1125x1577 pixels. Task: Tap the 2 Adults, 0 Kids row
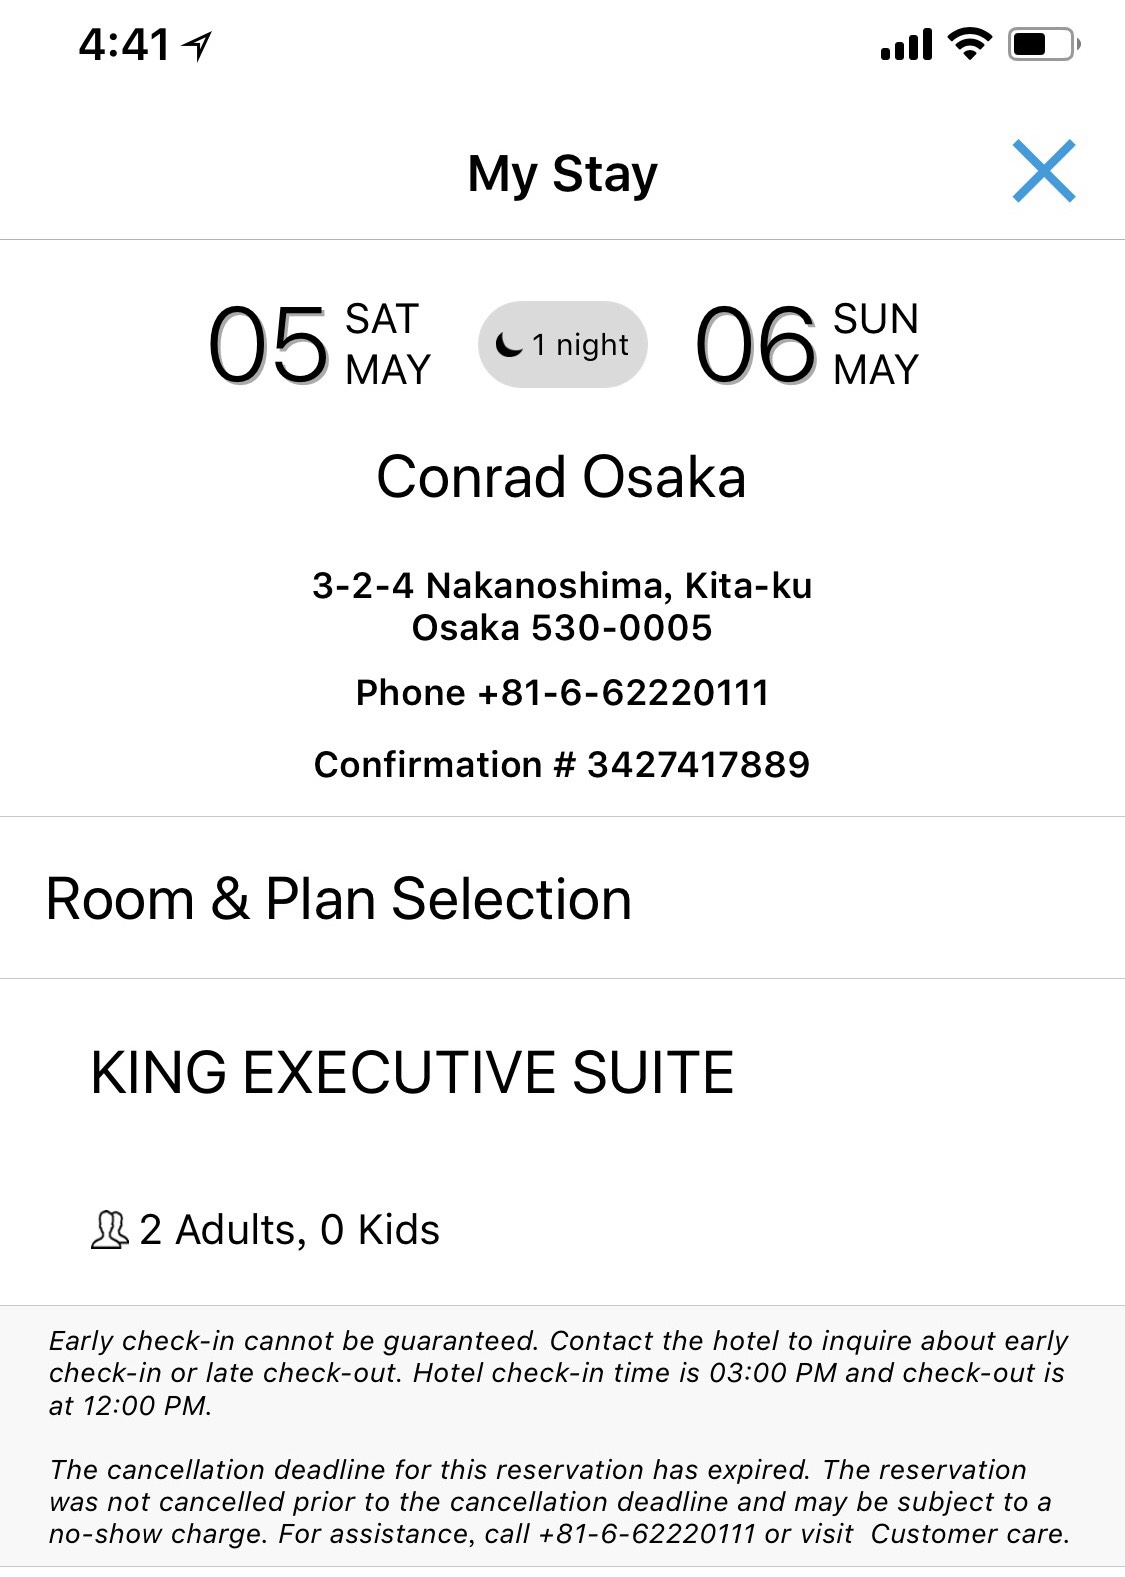[265, 1230]
